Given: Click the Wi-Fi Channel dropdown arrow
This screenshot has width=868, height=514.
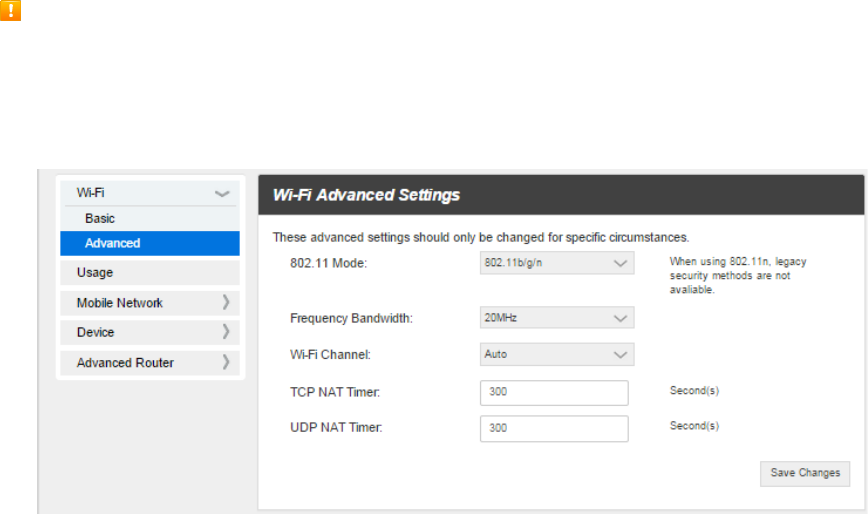Looking at the screenshot, I should [620, 355].
